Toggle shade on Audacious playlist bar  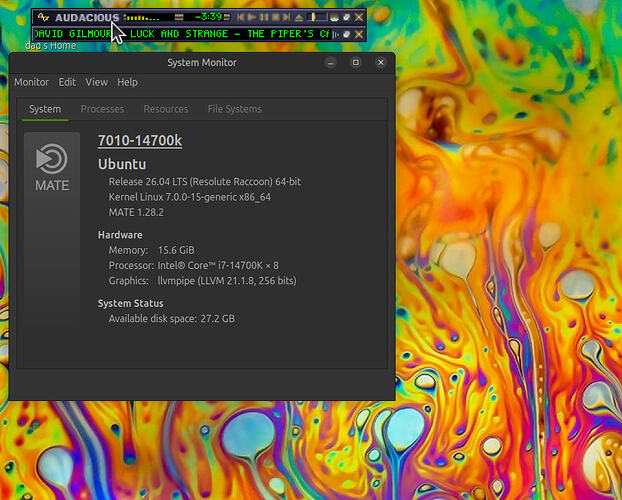[x=347, y=34]
